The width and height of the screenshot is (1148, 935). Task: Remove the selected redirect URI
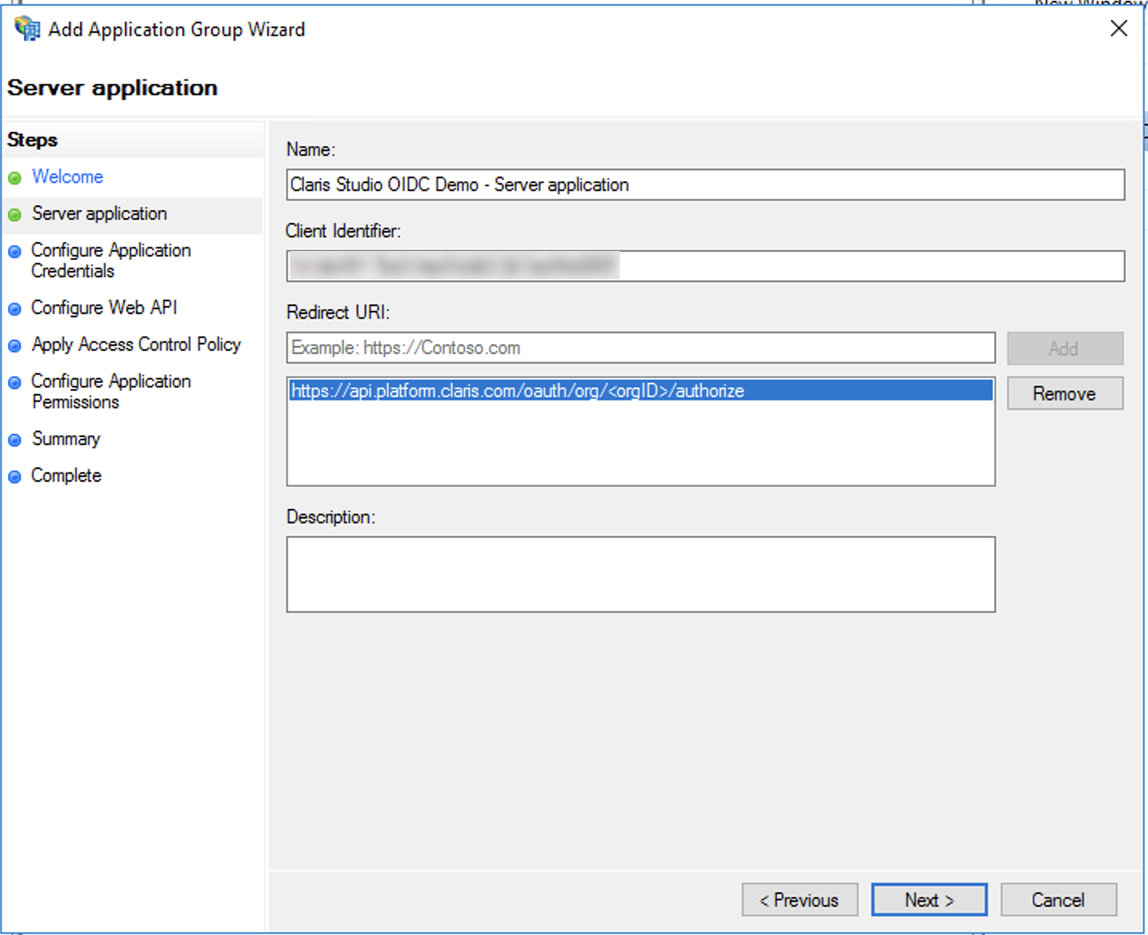(1064, 393)
